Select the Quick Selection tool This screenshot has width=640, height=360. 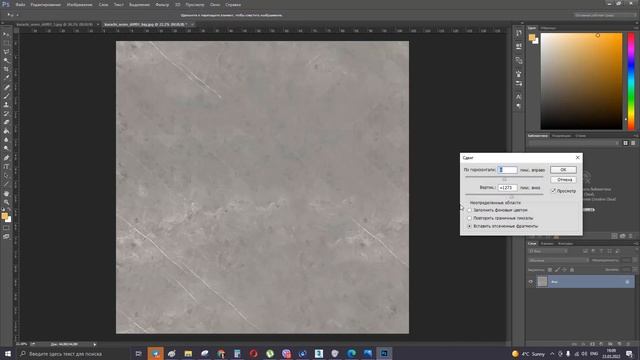click(x=6, y=60)
